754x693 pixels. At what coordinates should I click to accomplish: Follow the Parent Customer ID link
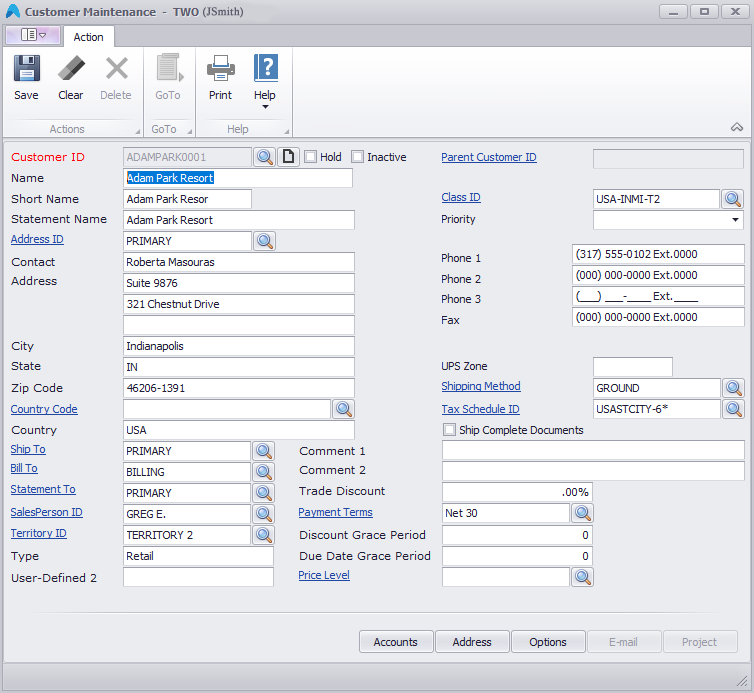click(x=489, y=157)
